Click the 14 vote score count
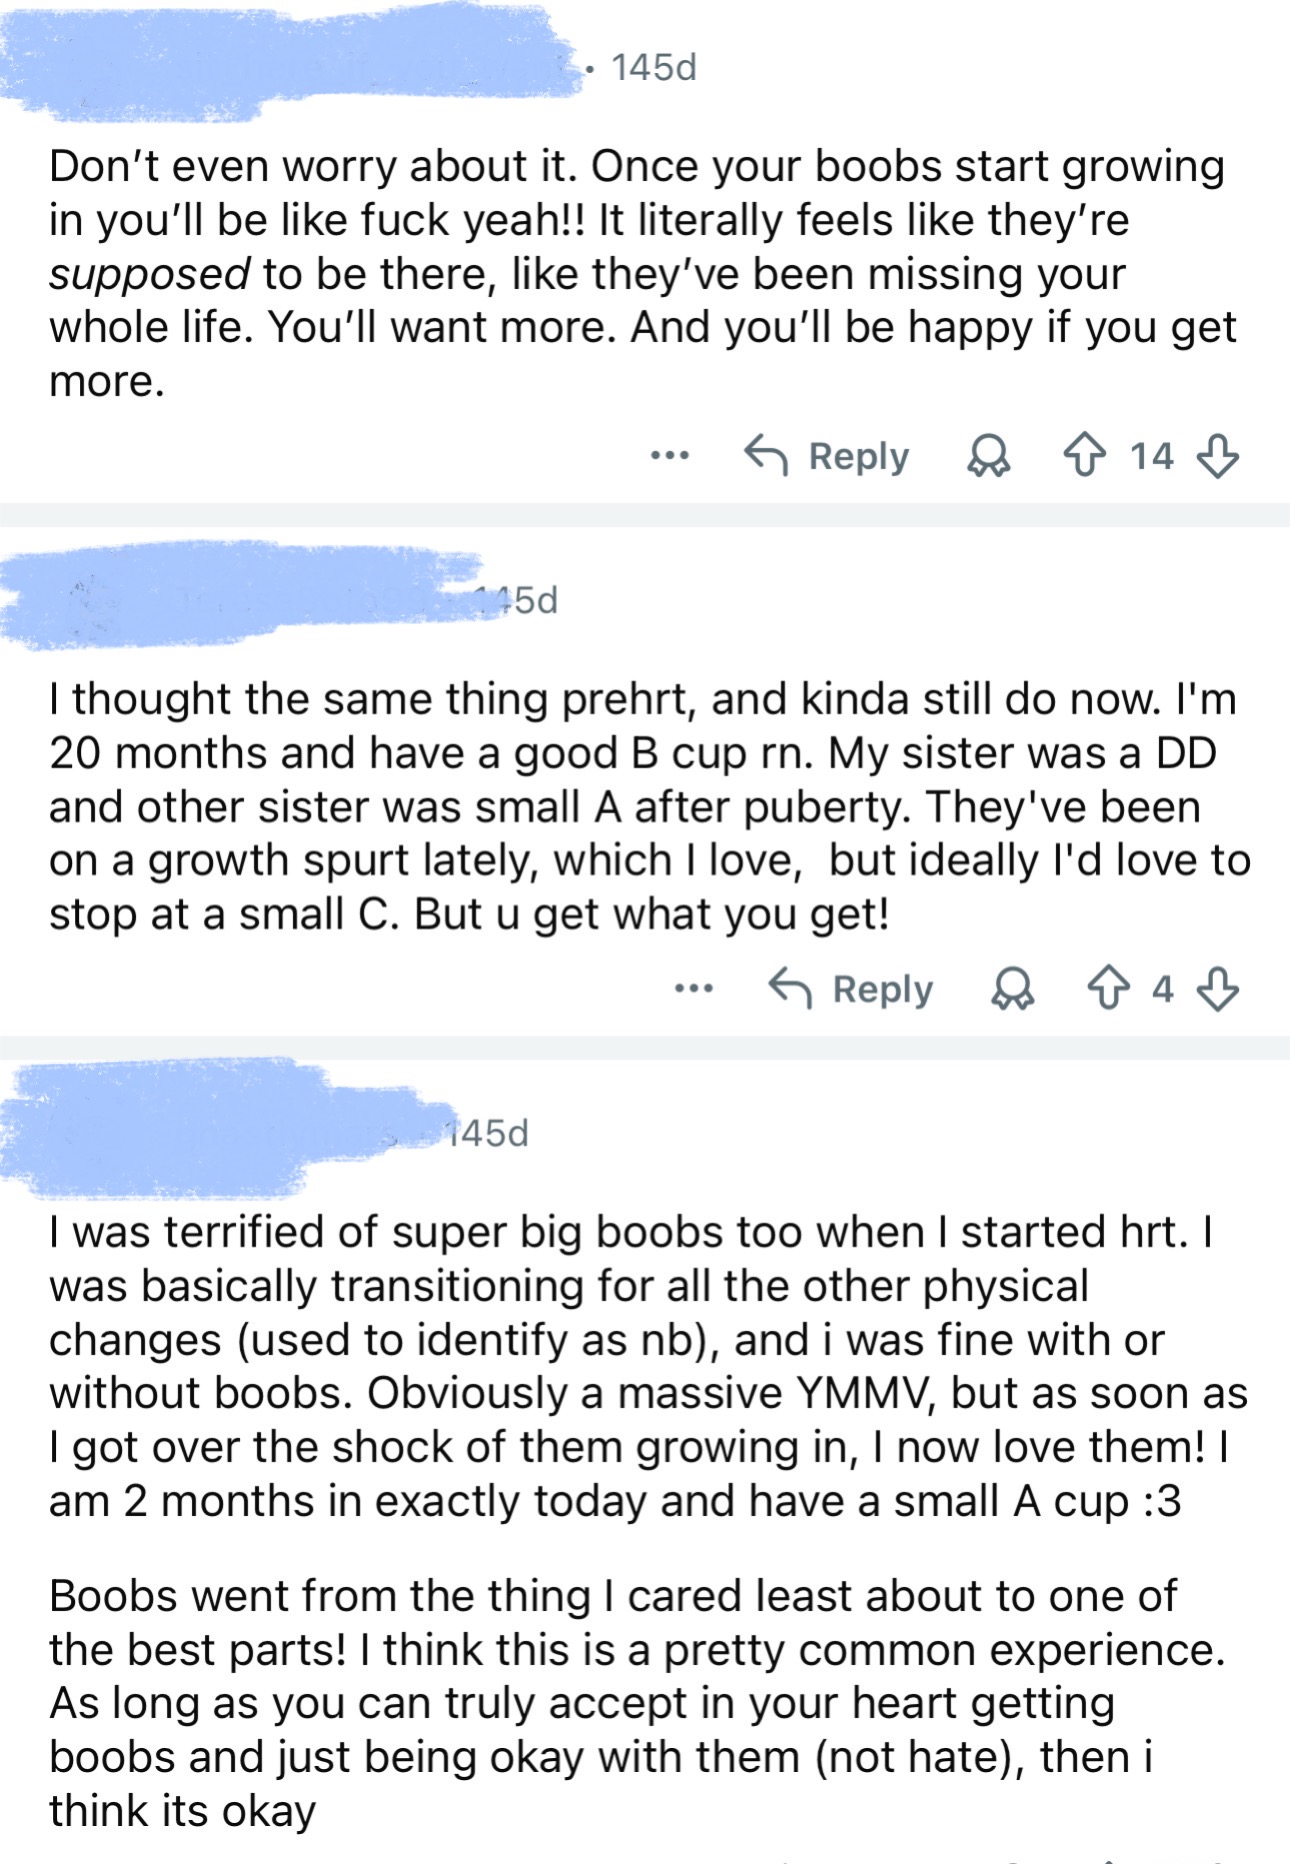Image resolution: width=1290 pixels, height=1864 pixels. point(1151,457)
